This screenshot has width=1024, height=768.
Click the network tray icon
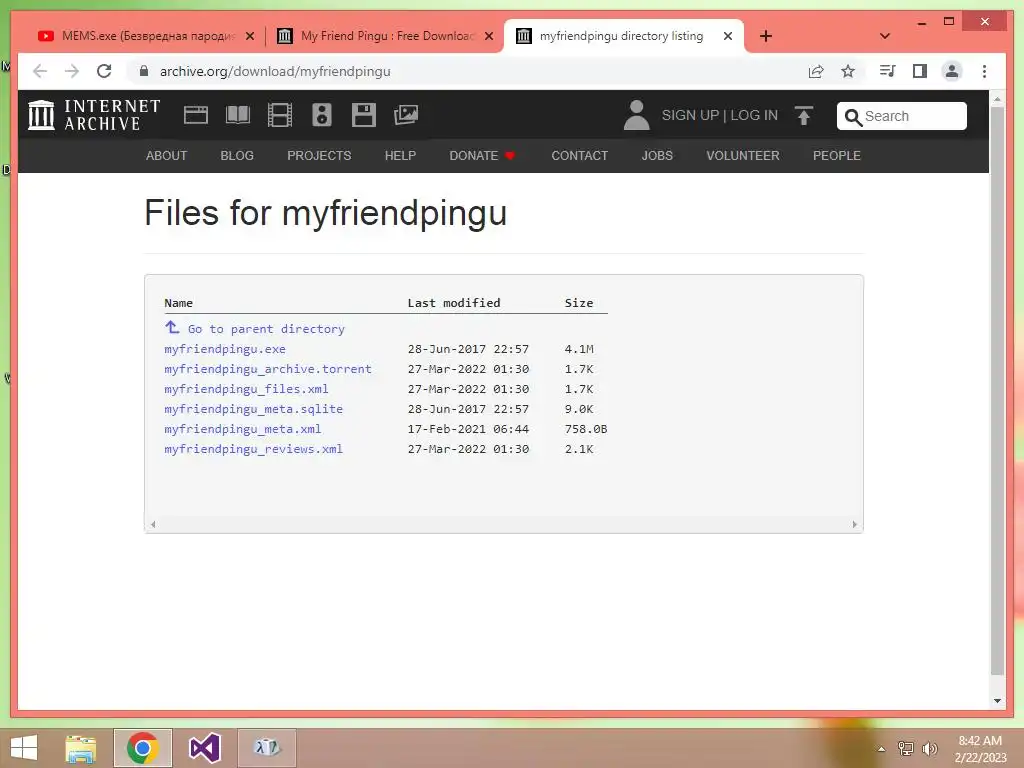[x=906, y=748]
